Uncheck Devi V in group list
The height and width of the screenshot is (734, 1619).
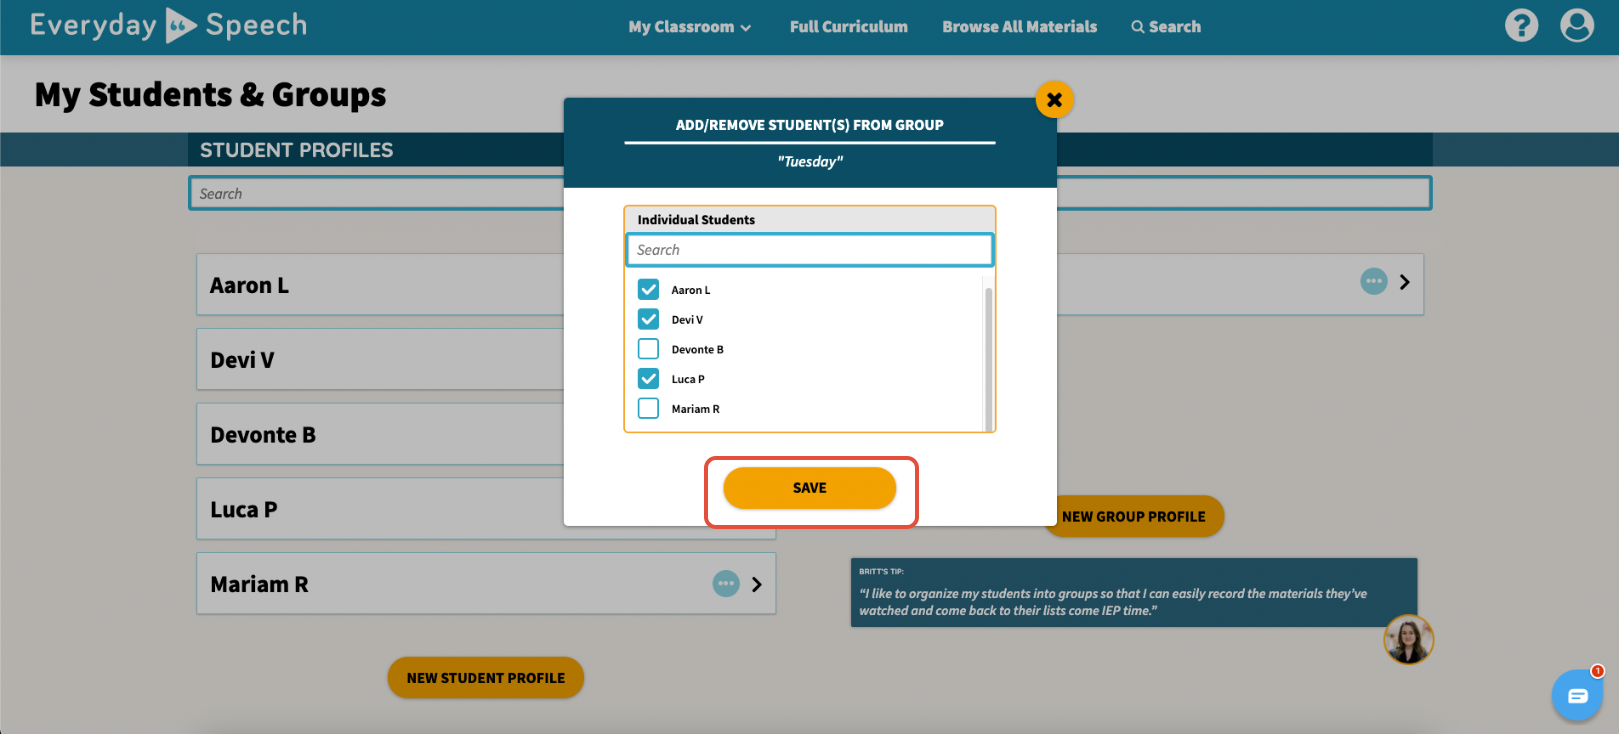click(x=649, y=320)
